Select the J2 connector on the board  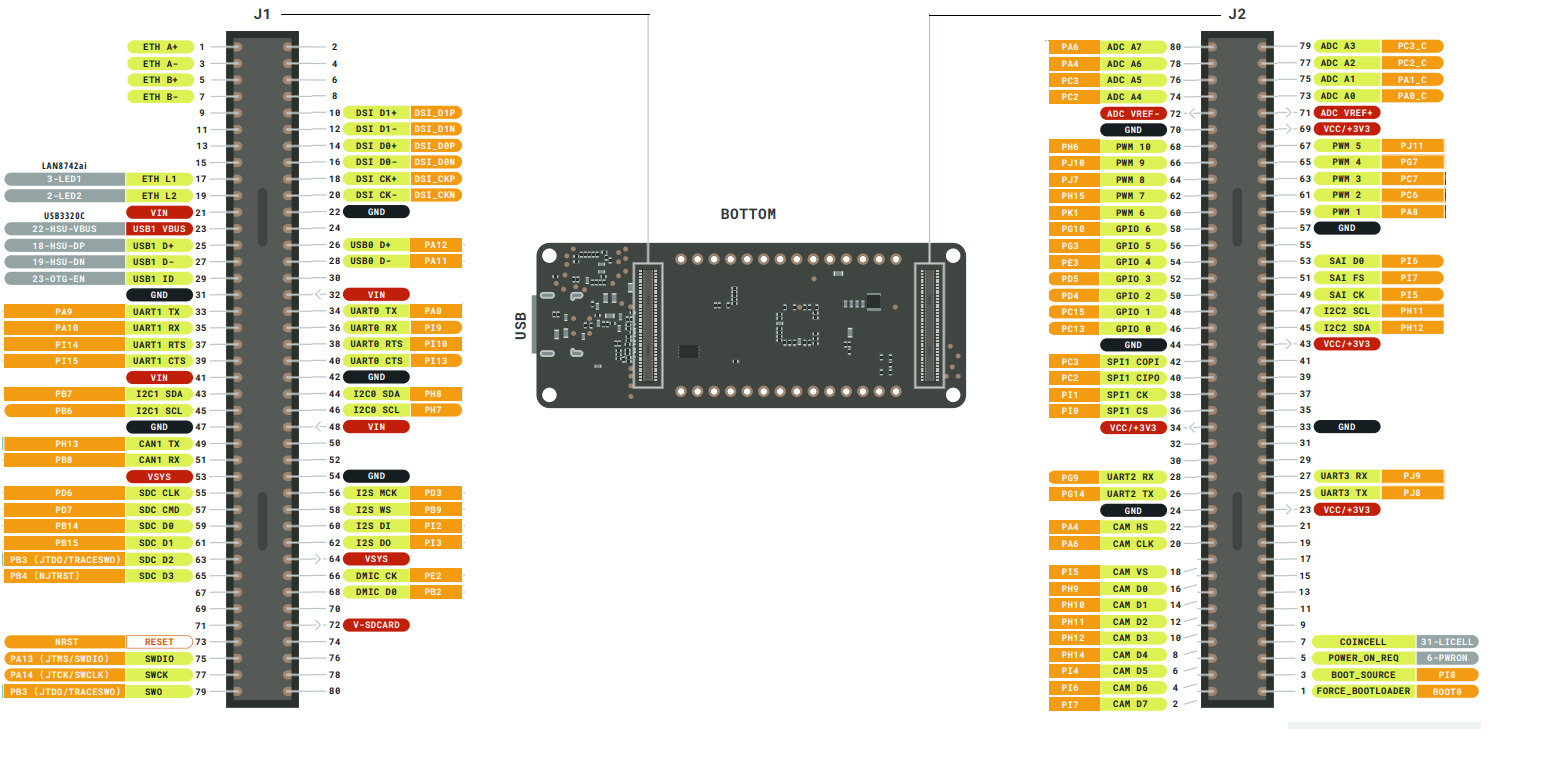coord(930,325)
